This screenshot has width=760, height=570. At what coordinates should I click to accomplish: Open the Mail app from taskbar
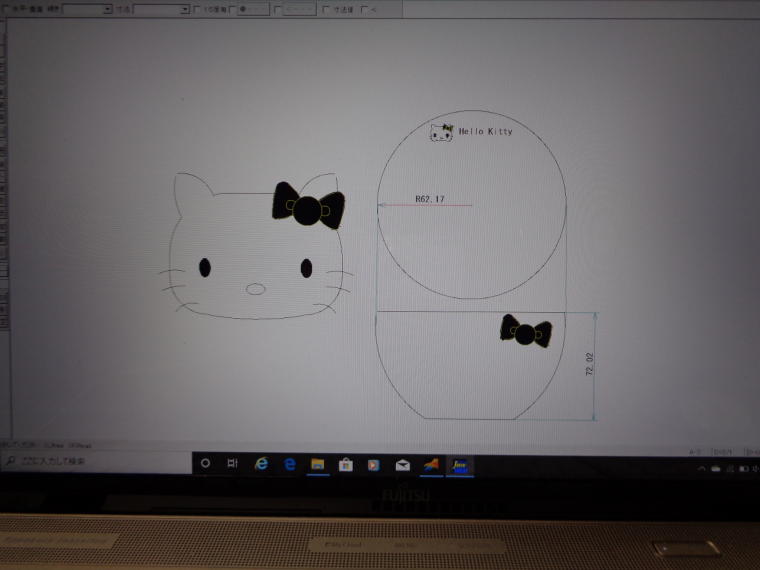(x=403, y=465)
